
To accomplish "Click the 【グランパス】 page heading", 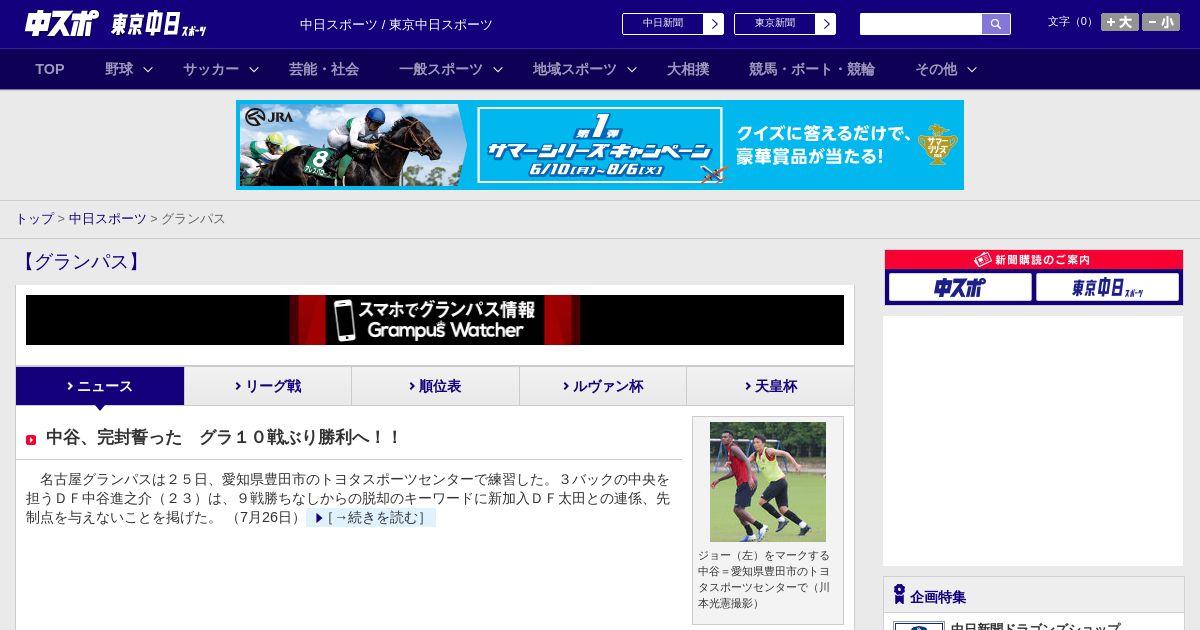I will 81,262.
